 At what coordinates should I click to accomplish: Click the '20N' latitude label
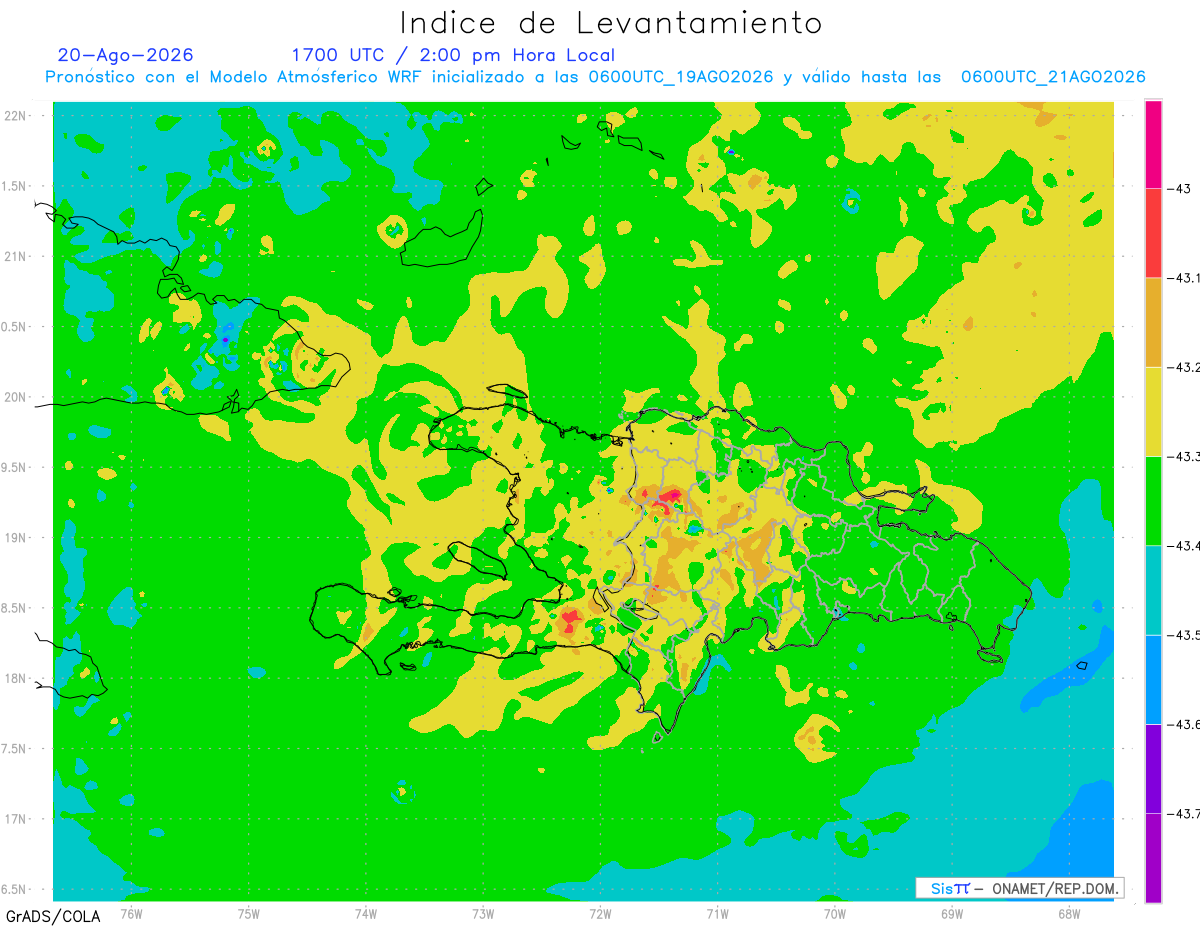[15, 397]
